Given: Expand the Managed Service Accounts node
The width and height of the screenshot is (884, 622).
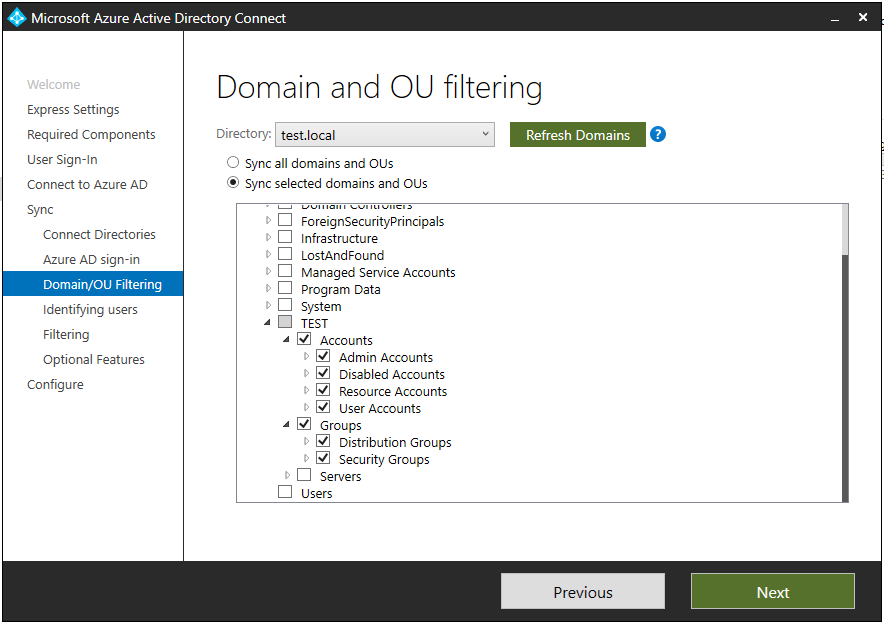Looking at the screenshot, I should tap(268, 271).
